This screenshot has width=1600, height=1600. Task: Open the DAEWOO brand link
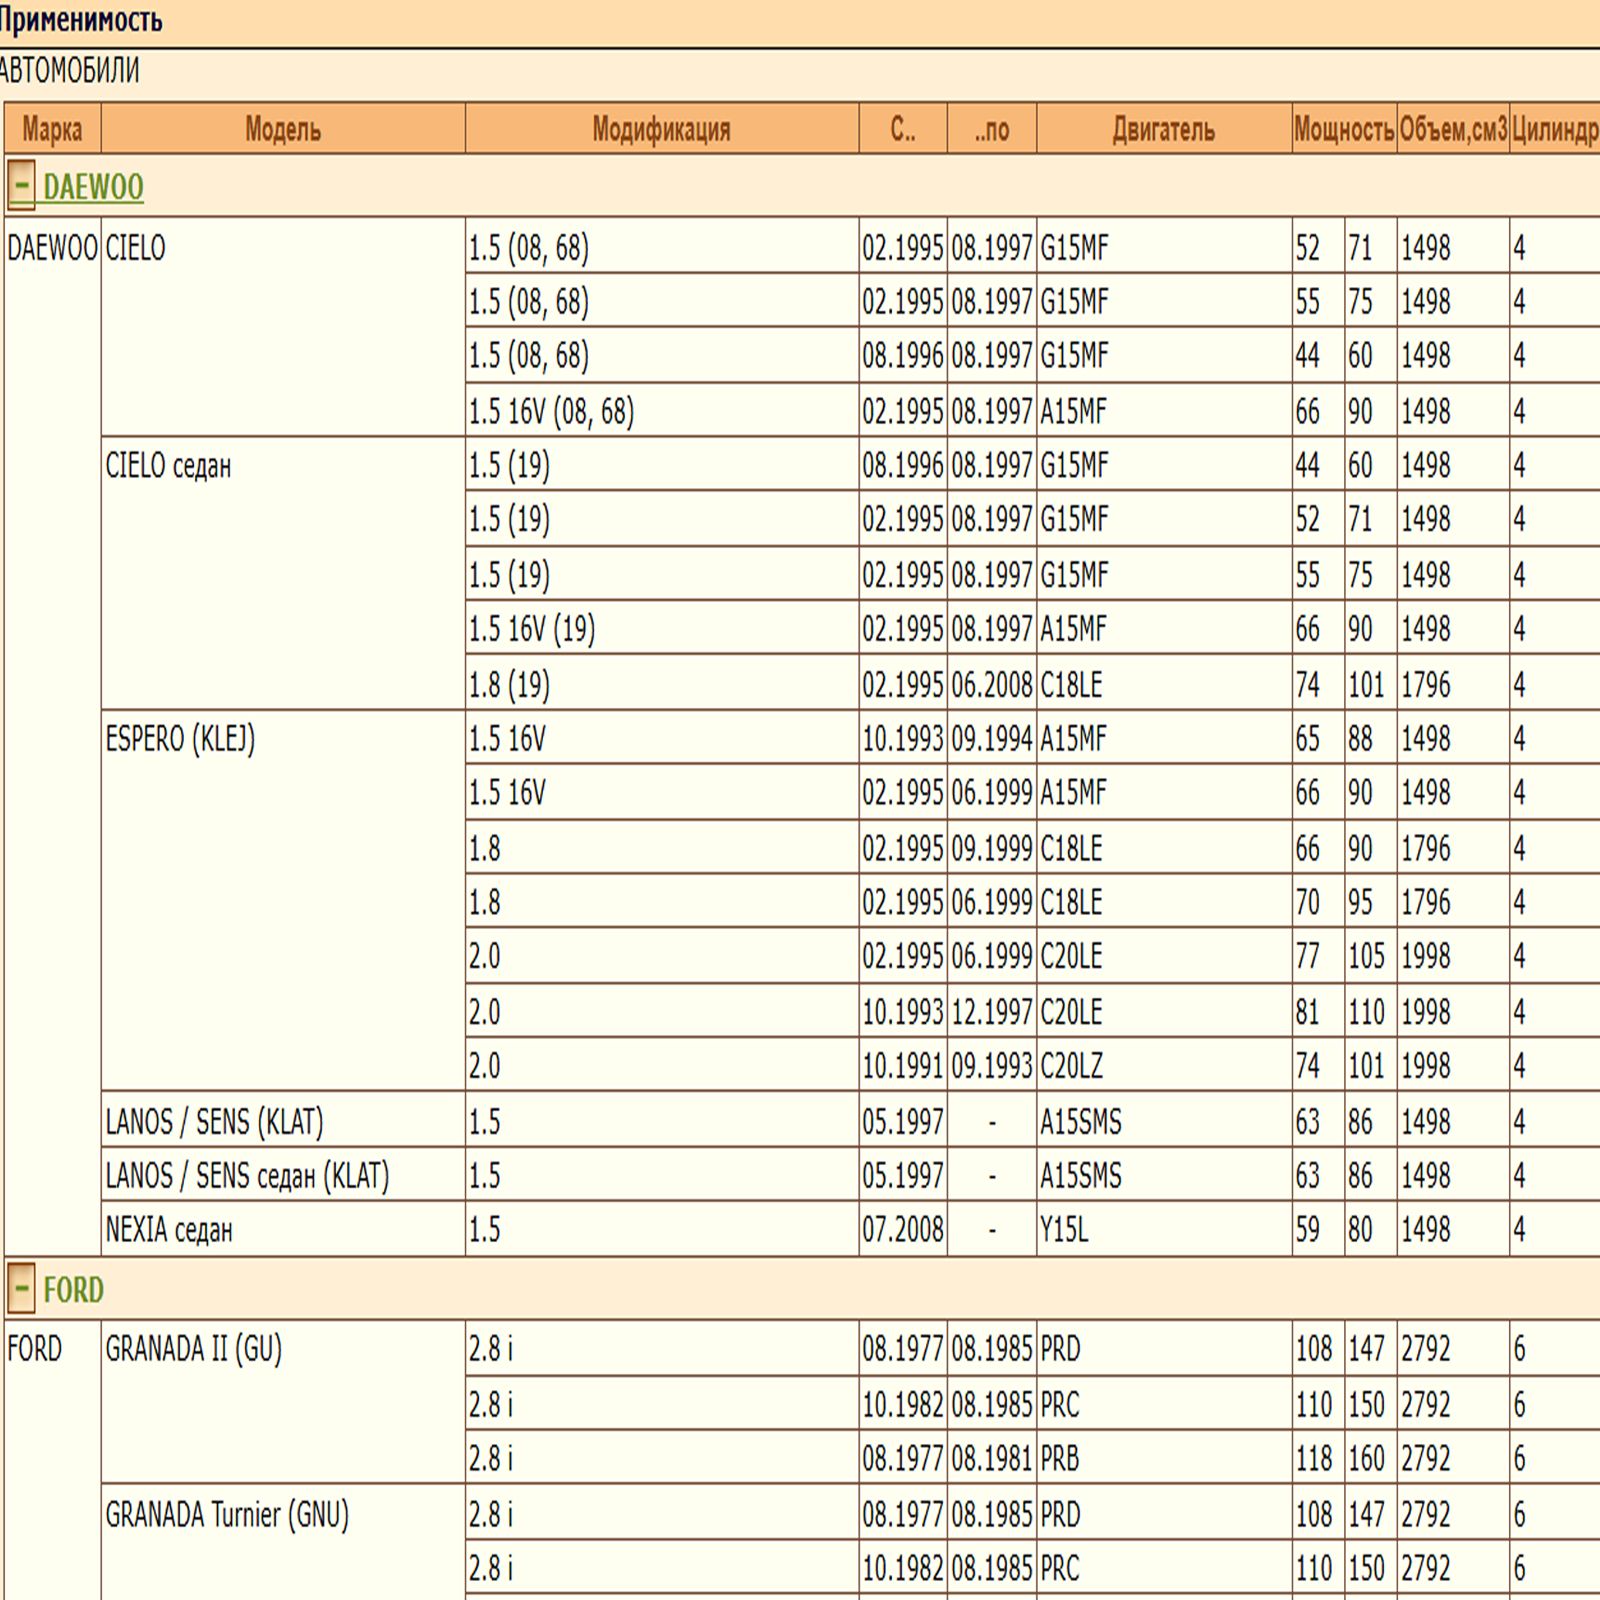click(93, 187)
